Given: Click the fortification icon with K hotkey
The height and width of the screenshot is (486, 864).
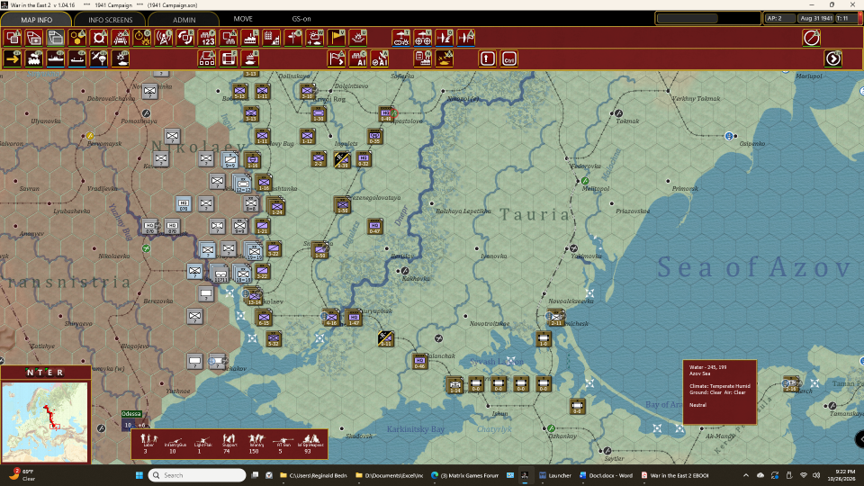Looking at the screenshot, I should coord(121,38).
